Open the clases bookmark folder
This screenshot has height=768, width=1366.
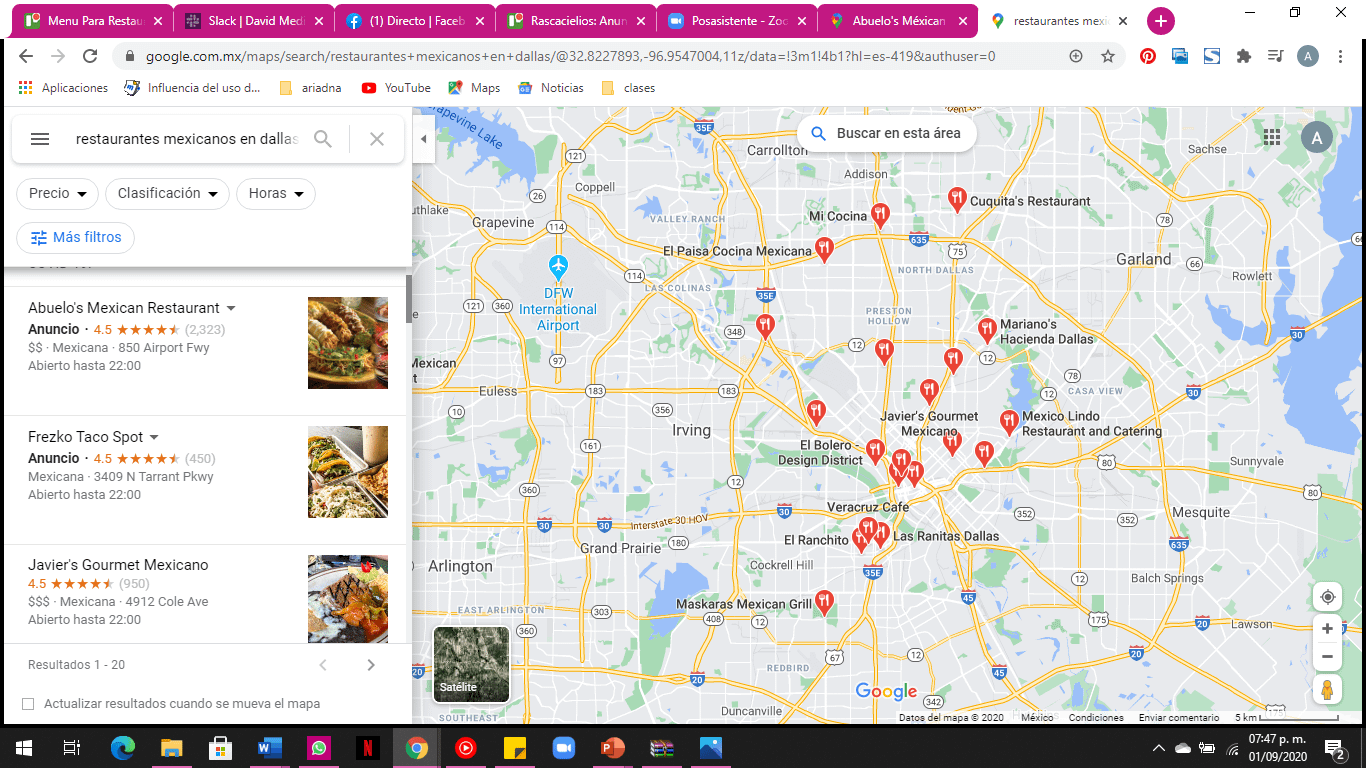point(628,88)
